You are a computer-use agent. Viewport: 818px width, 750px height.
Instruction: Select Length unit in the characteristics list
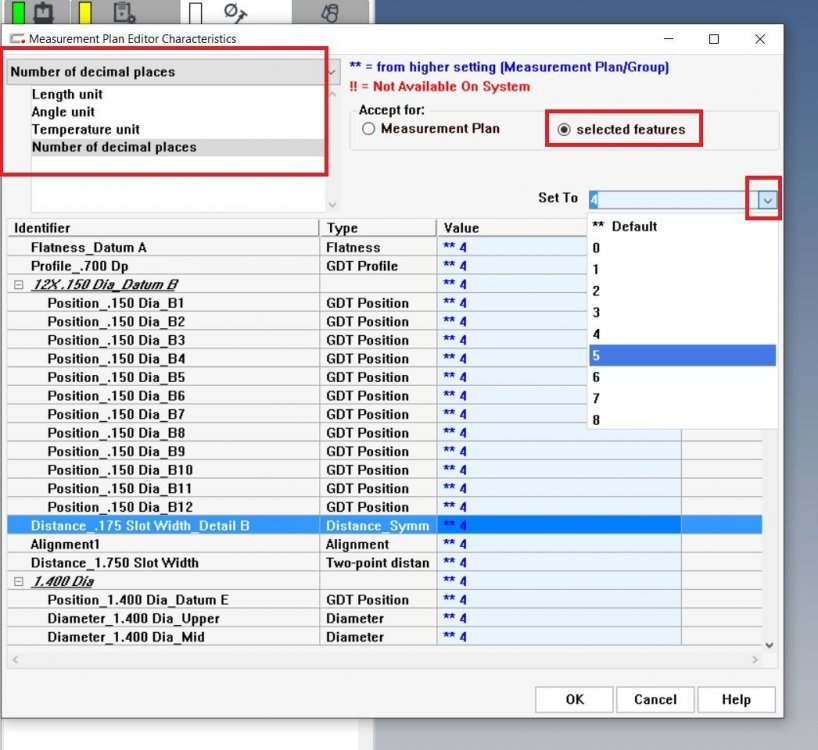(x=67, y=94)
